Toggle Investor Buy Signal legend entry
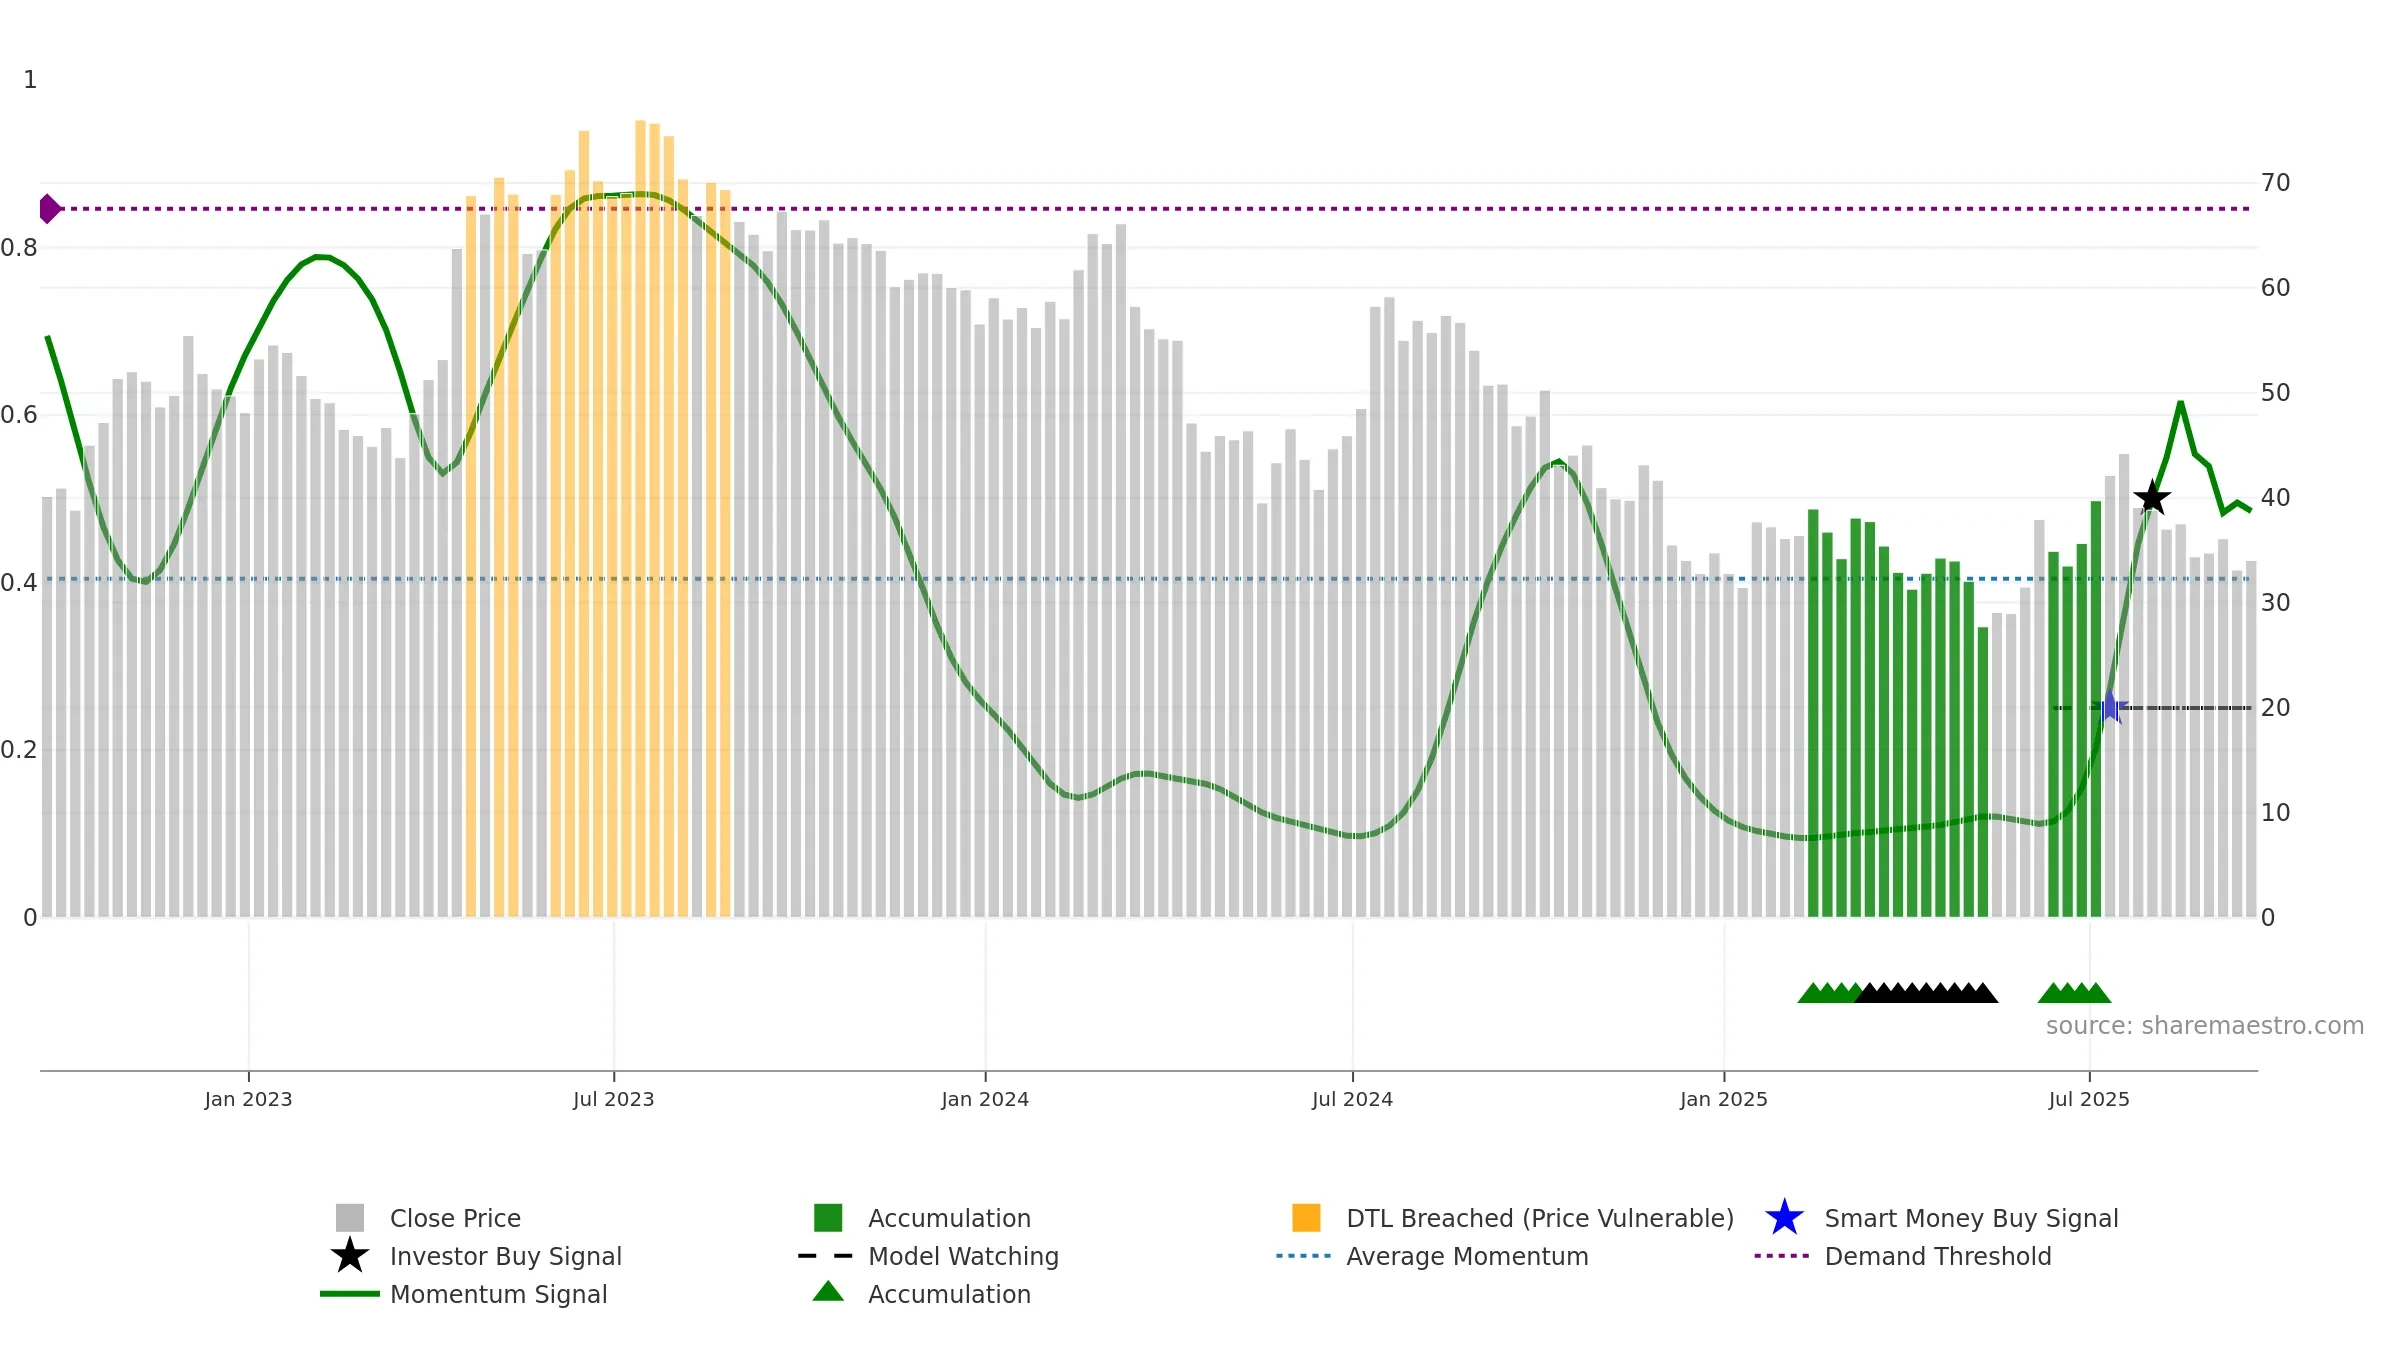2400x1350 pixels. click(x=477, y=1256)
